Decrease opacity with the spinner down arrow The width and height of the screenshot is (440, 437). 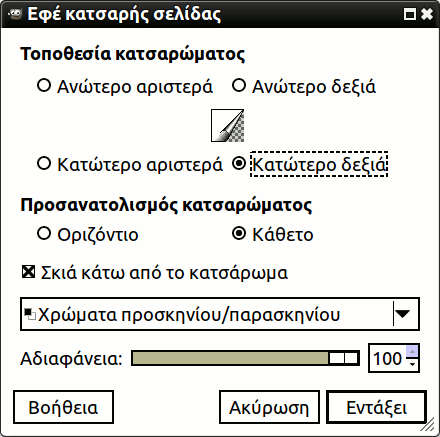(x=413, y=365)
